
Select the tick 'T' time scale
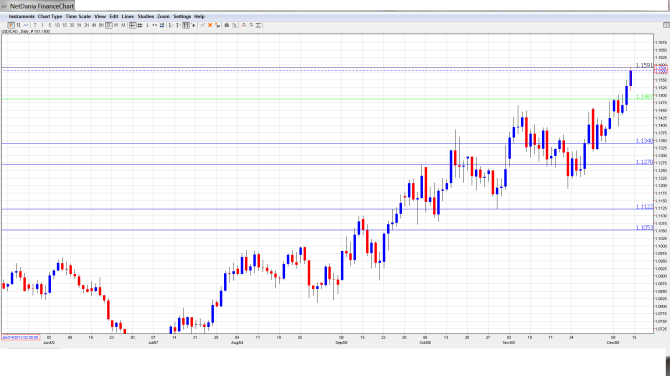pos(35,25)
